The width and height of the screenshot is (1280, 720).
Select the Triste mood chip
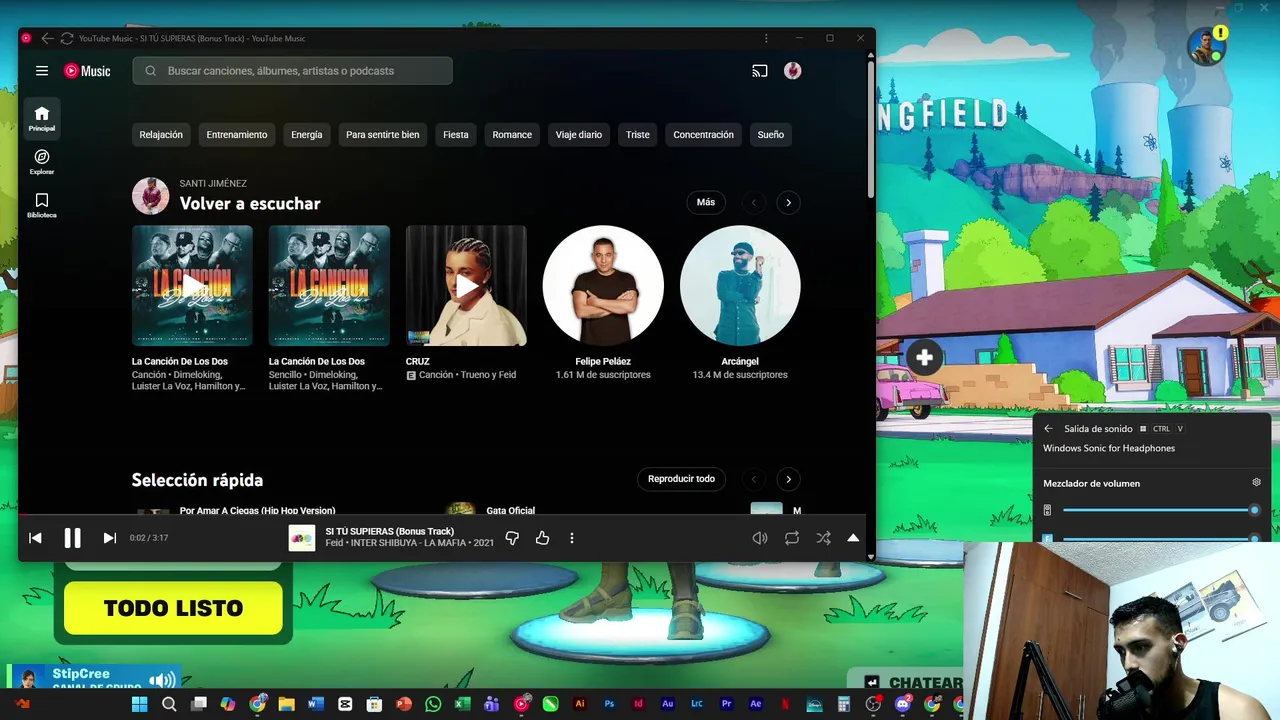(638, 134)
